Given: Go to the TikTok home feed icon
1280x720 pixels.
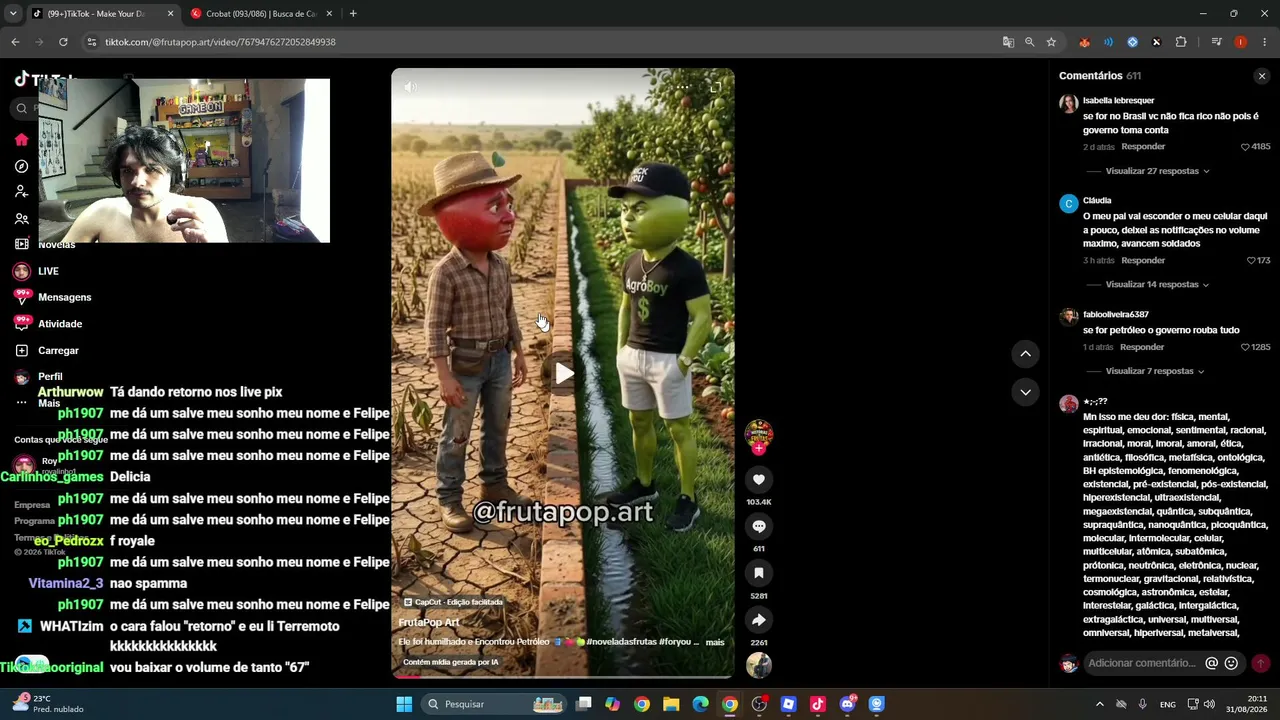Looking at the screenshot, I should [21, 139].
